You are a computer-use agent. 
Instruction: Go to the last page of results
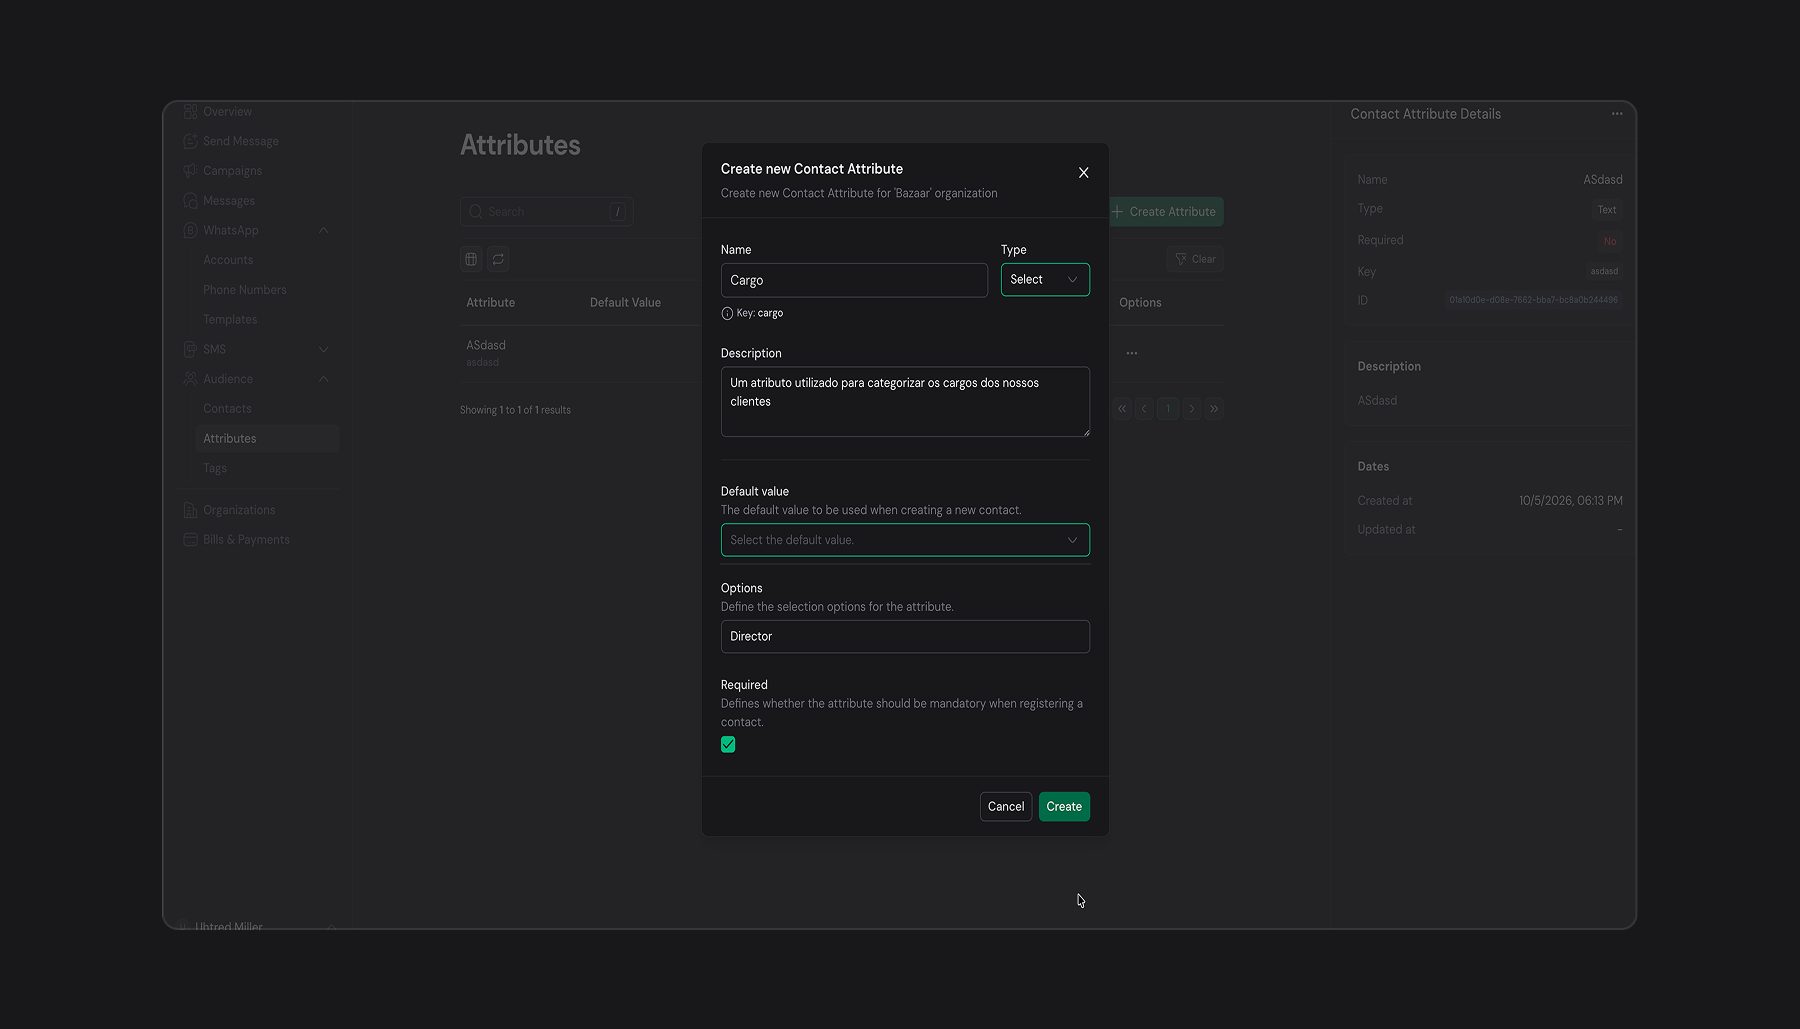1214,409
